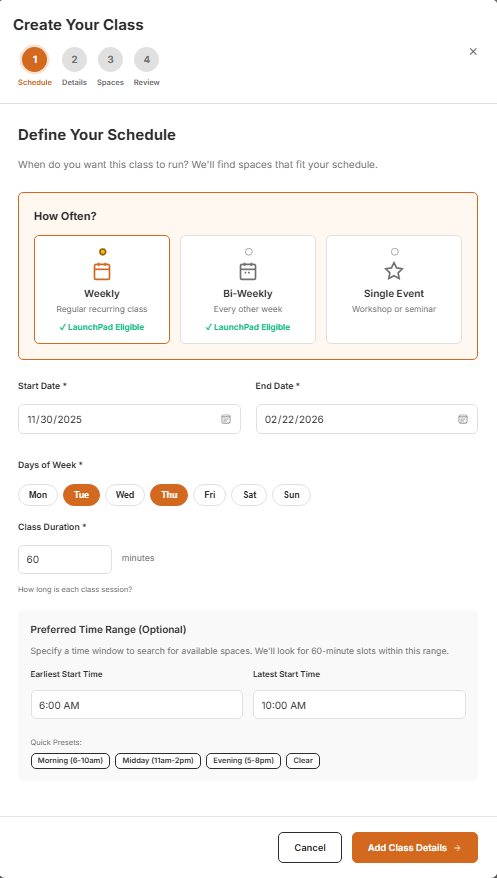The height and width of the screenshot is (878, 497).
Task: Go to step 1 Schedule
Action: click(35, 60)
